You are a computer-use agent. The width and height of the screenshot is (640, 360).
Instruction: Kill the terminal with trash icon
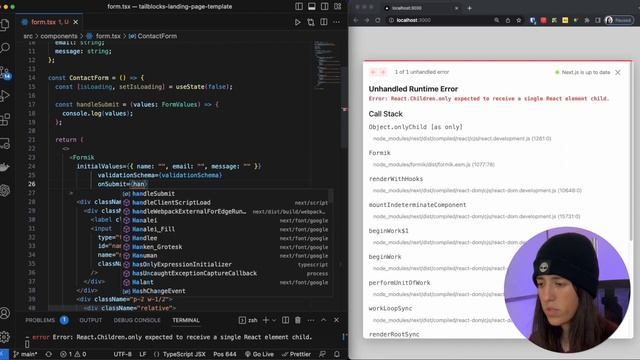pyautogui.click(x=298, y=320)
